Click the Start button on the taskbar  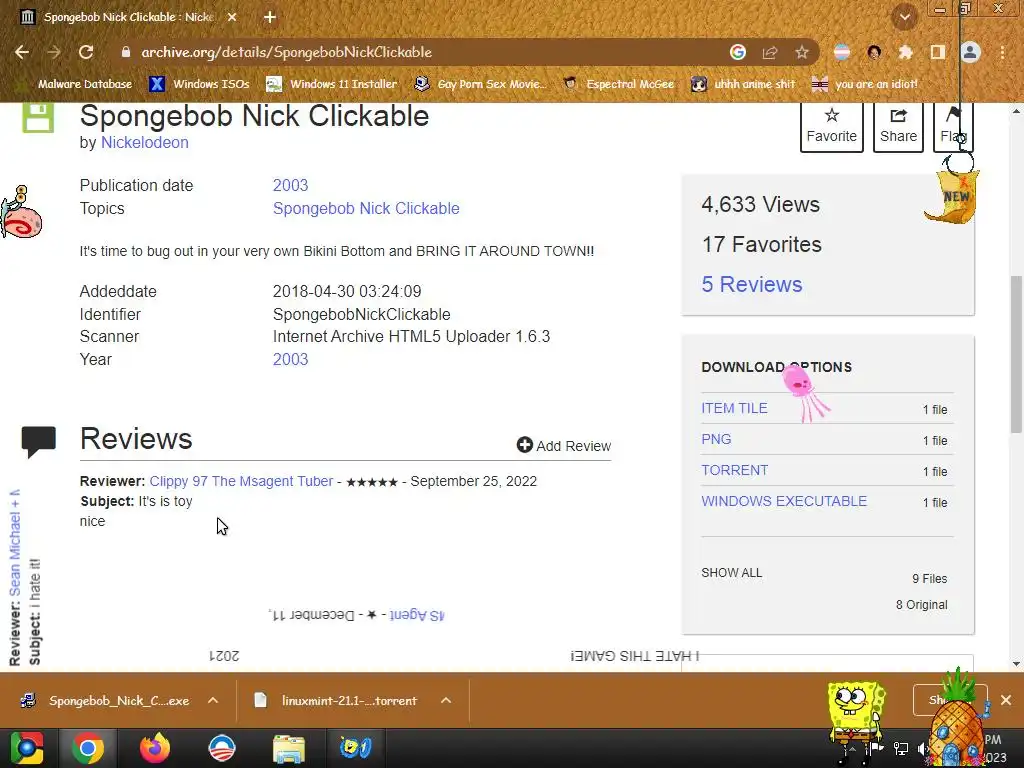(26, 748)
